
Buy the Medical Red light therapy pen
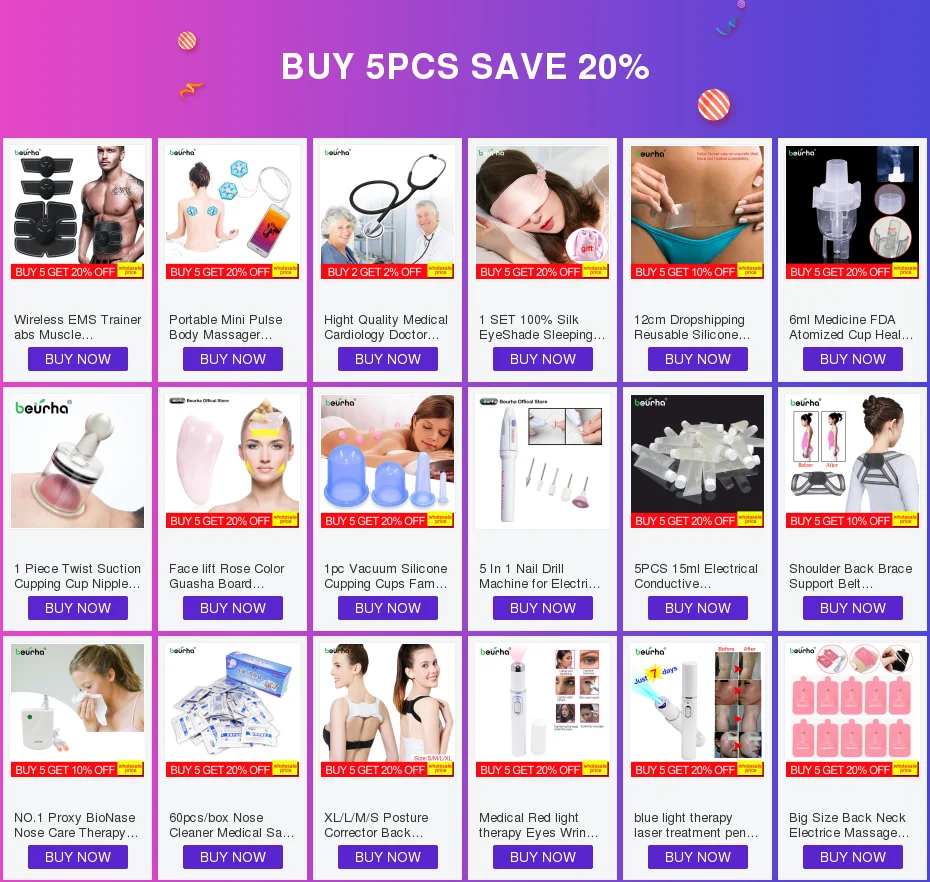(543, 857)
